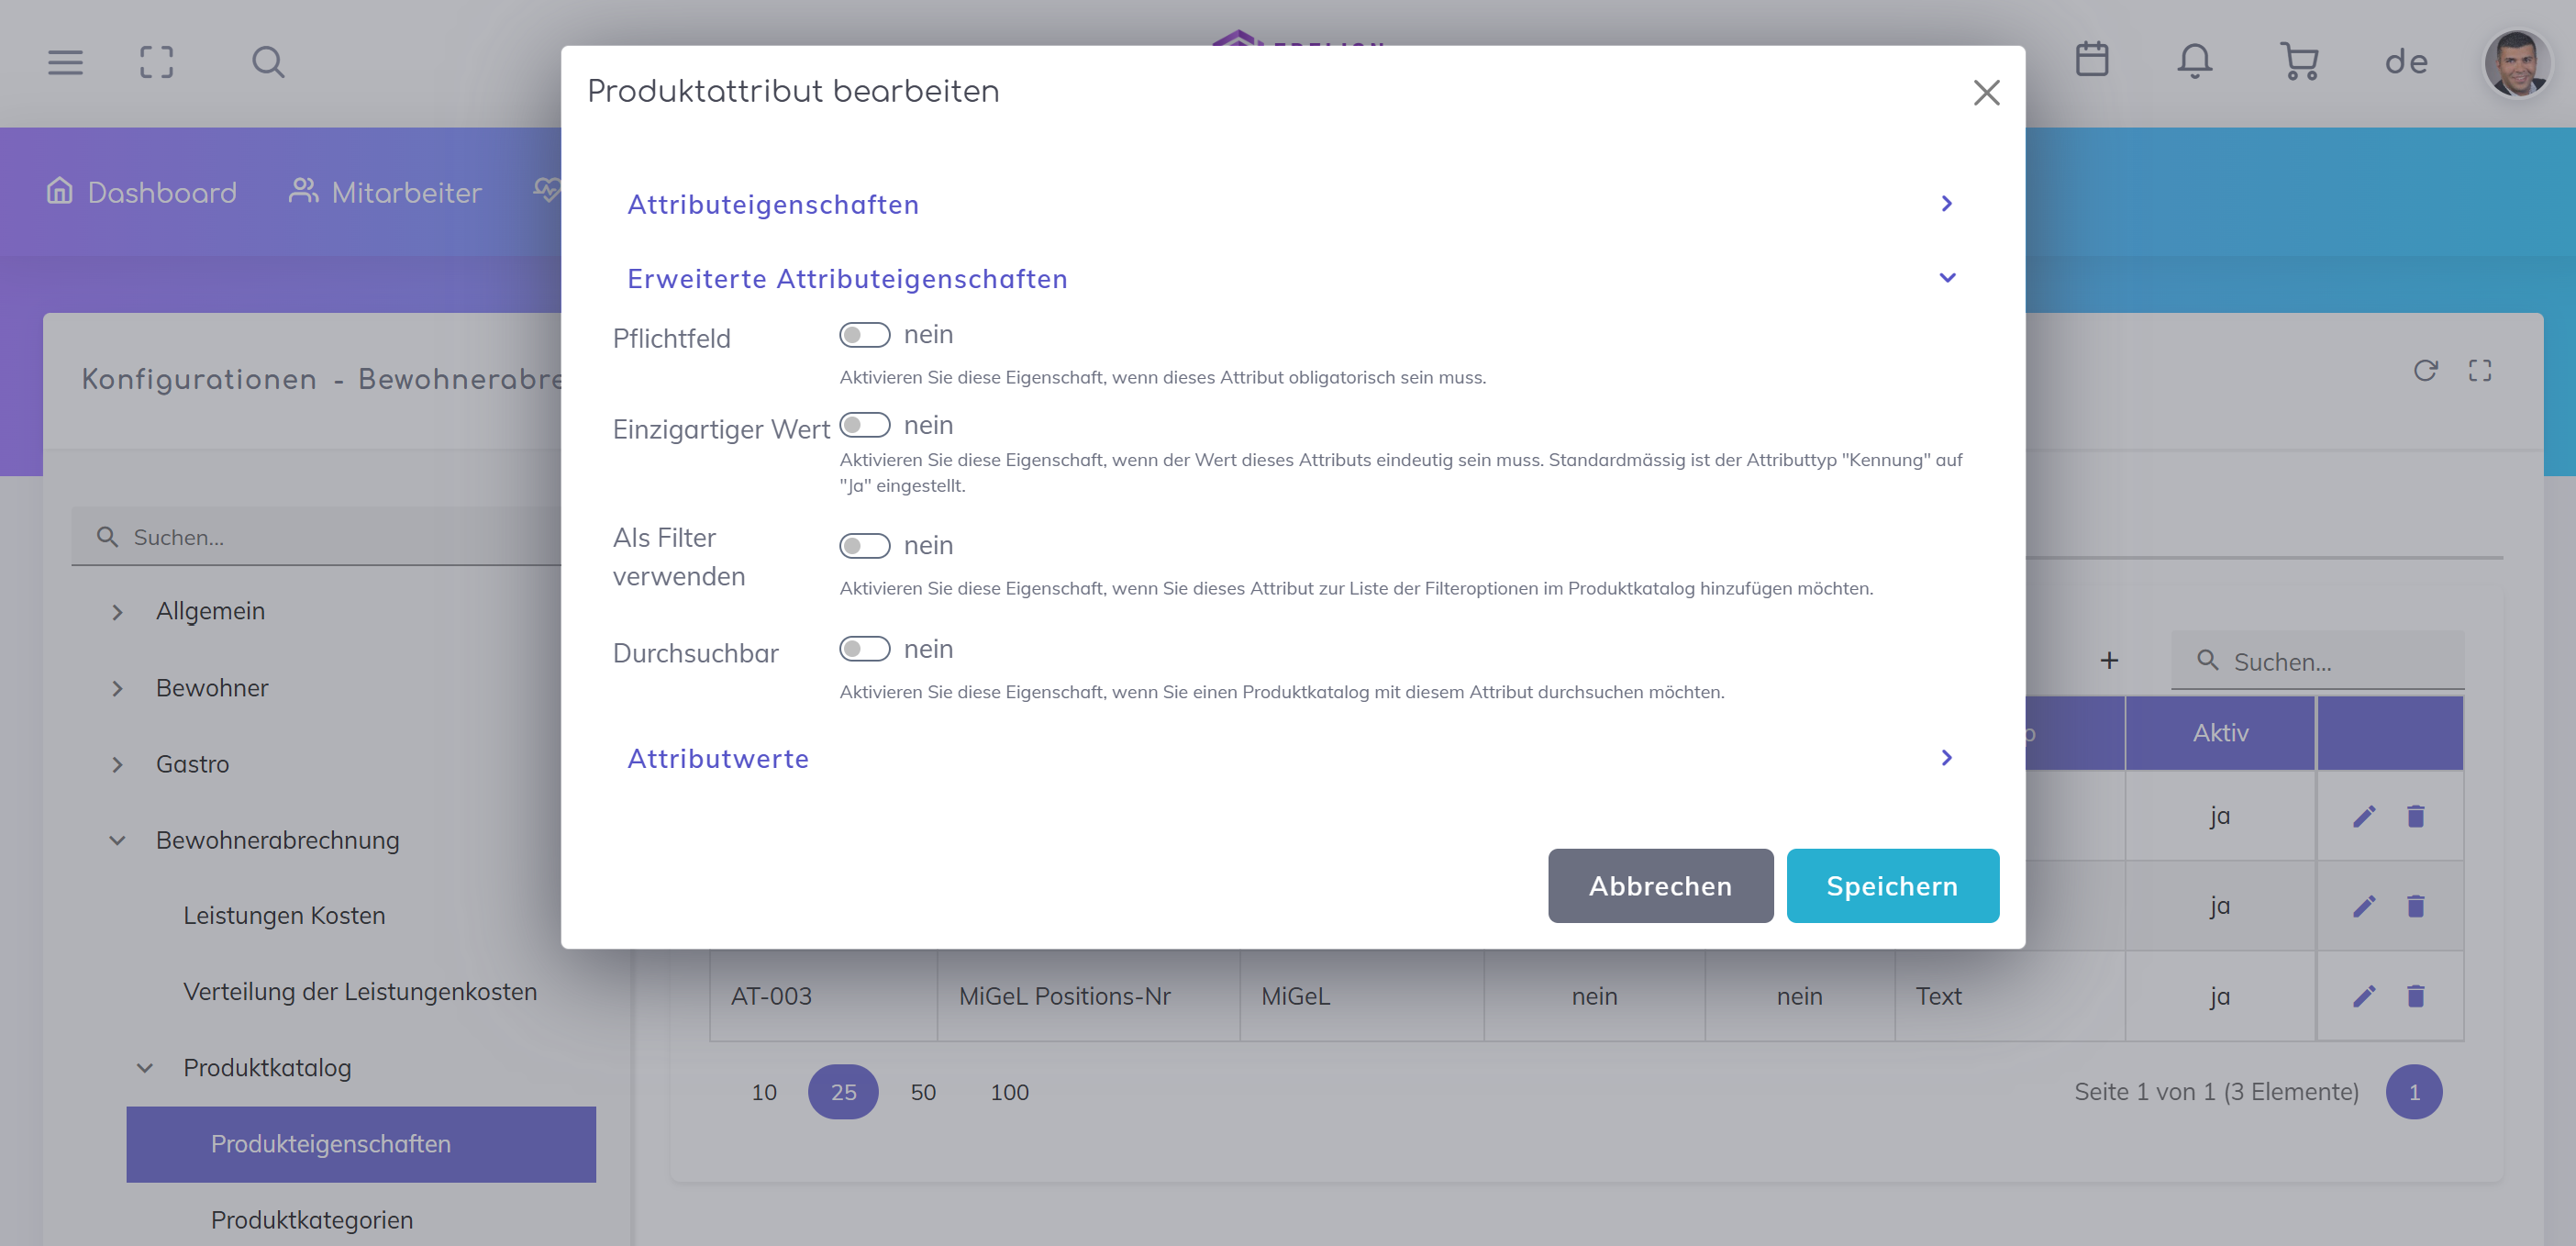Click edit pencil for AT-003 row
The image size is (2576, 1246).
coord(2364,996)
